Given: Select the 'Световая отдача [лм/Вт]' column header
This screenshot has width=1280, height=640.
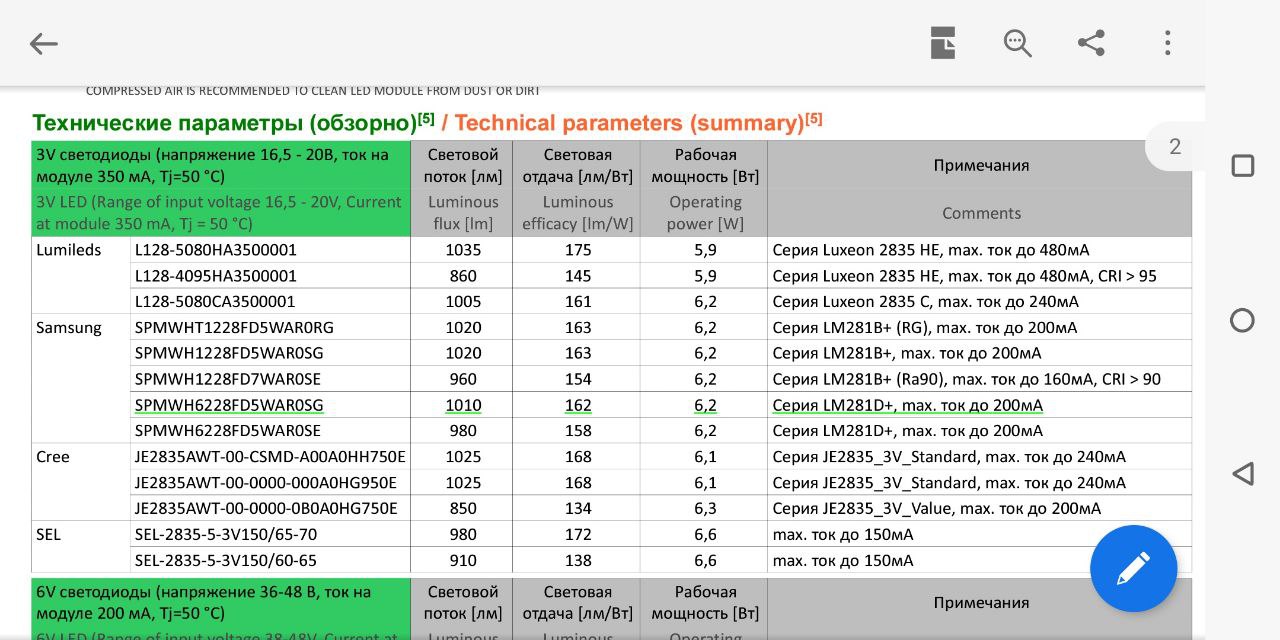Looking at the screenshot, I should [x=578, y=166].
